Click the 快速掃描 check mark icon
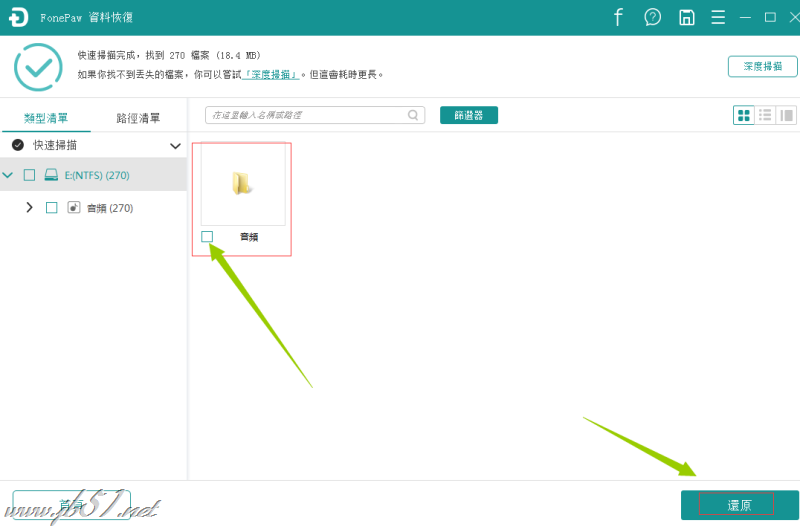This screenshot has height=529, width=800. pyautogui.click(x=18, y=145)
